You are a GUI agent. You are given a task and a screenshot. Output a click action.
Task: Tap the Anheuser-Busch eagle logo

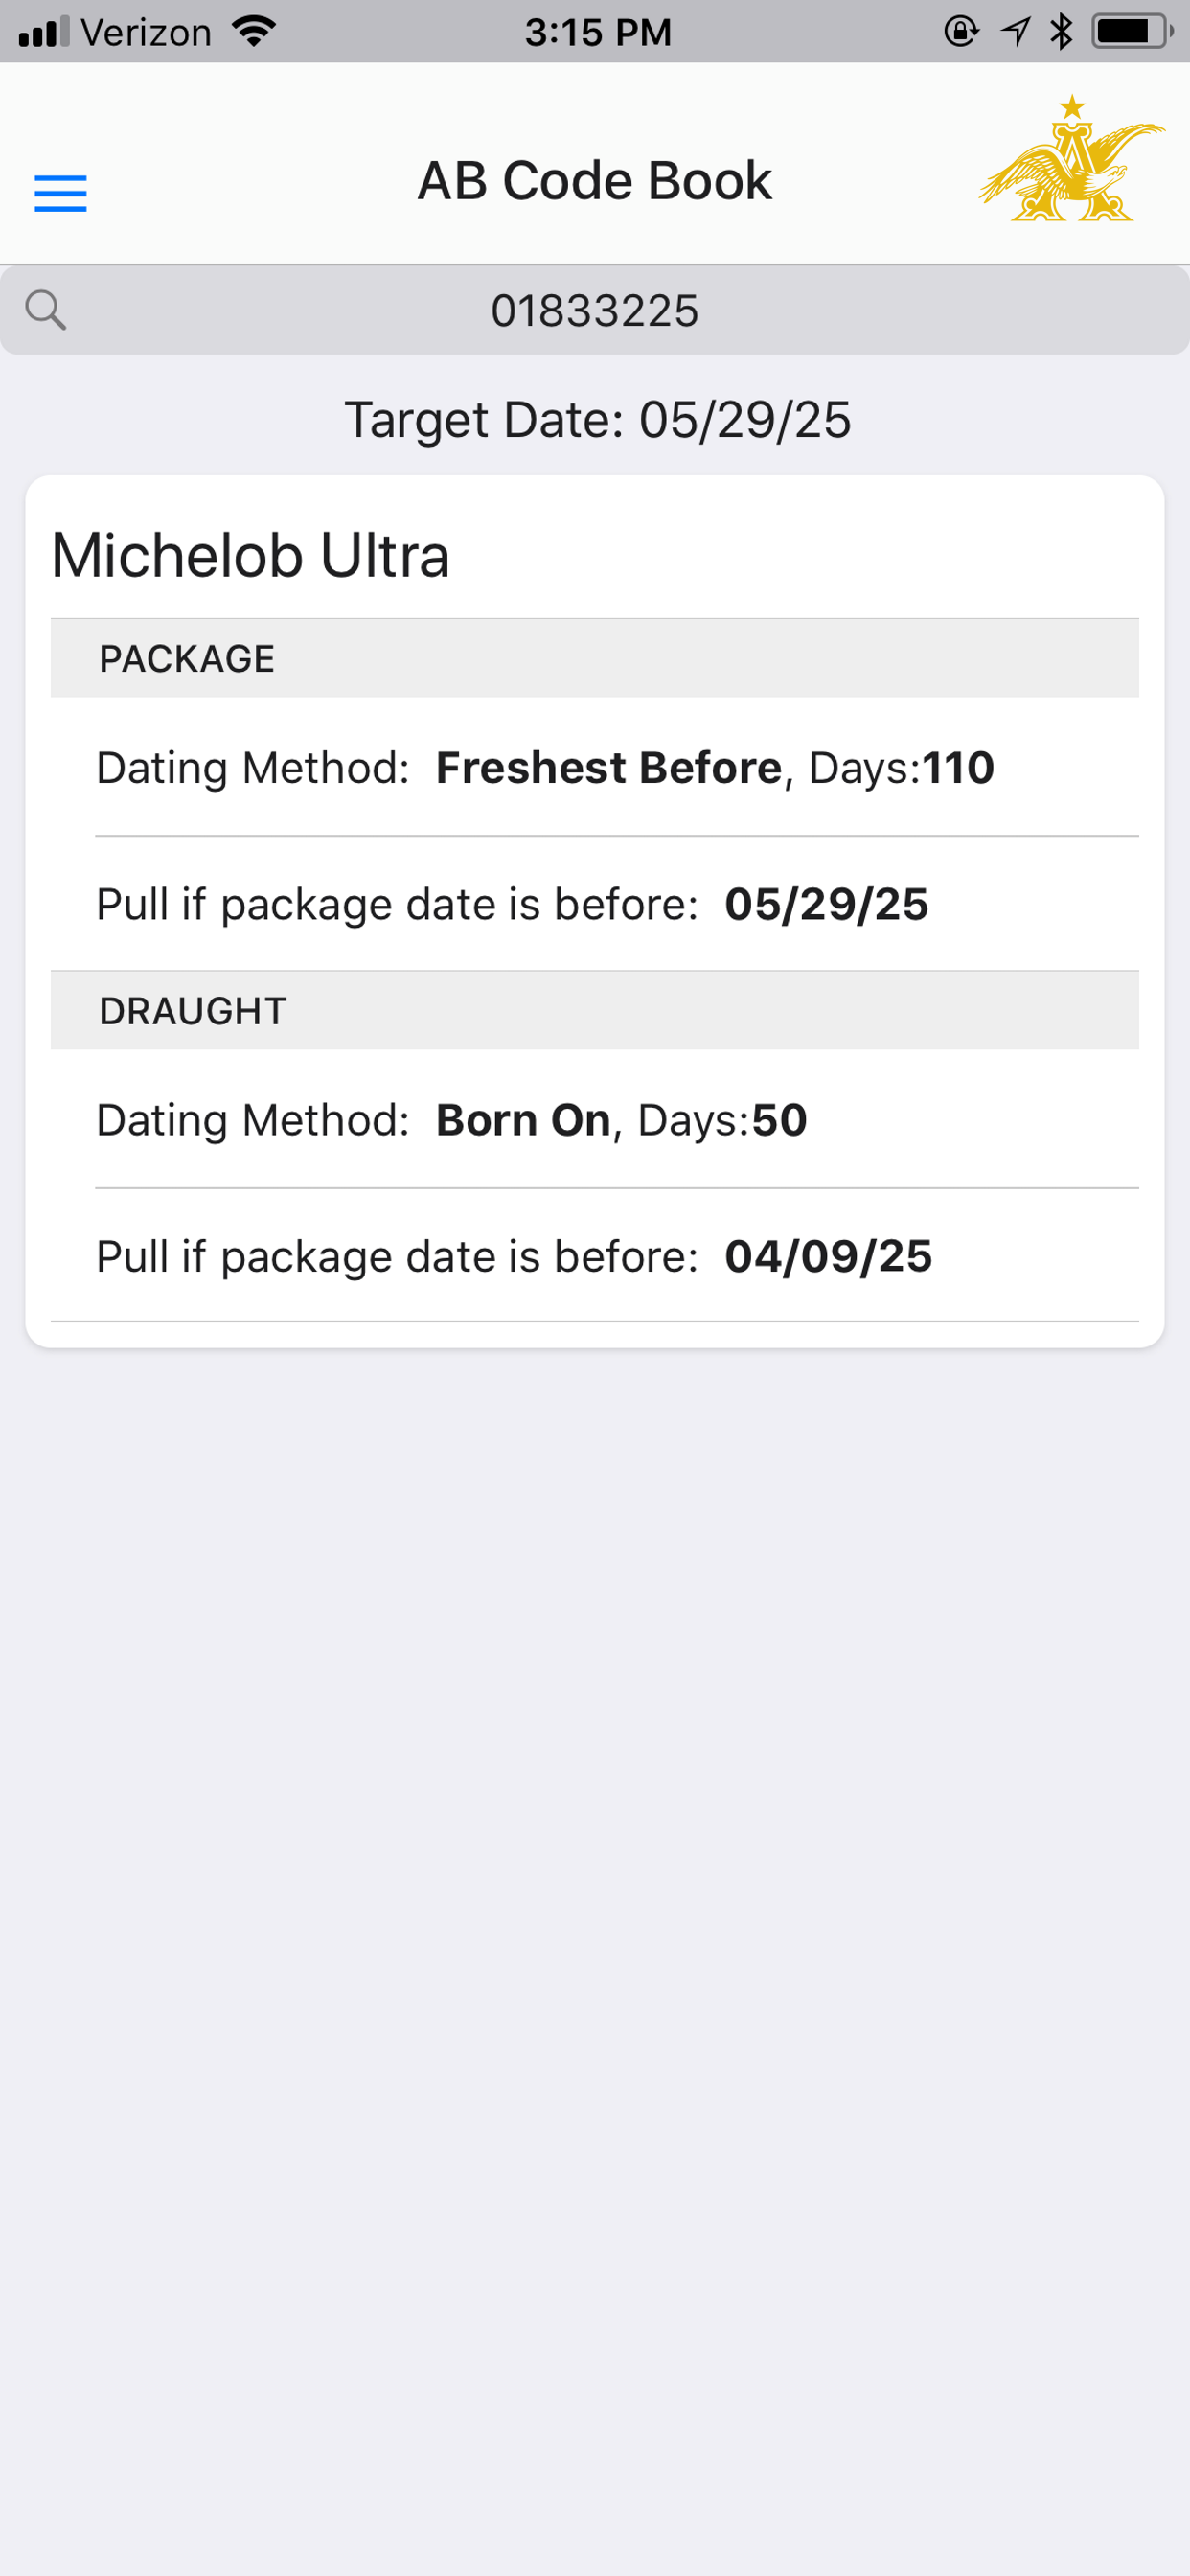click(x=1072, y=158)
